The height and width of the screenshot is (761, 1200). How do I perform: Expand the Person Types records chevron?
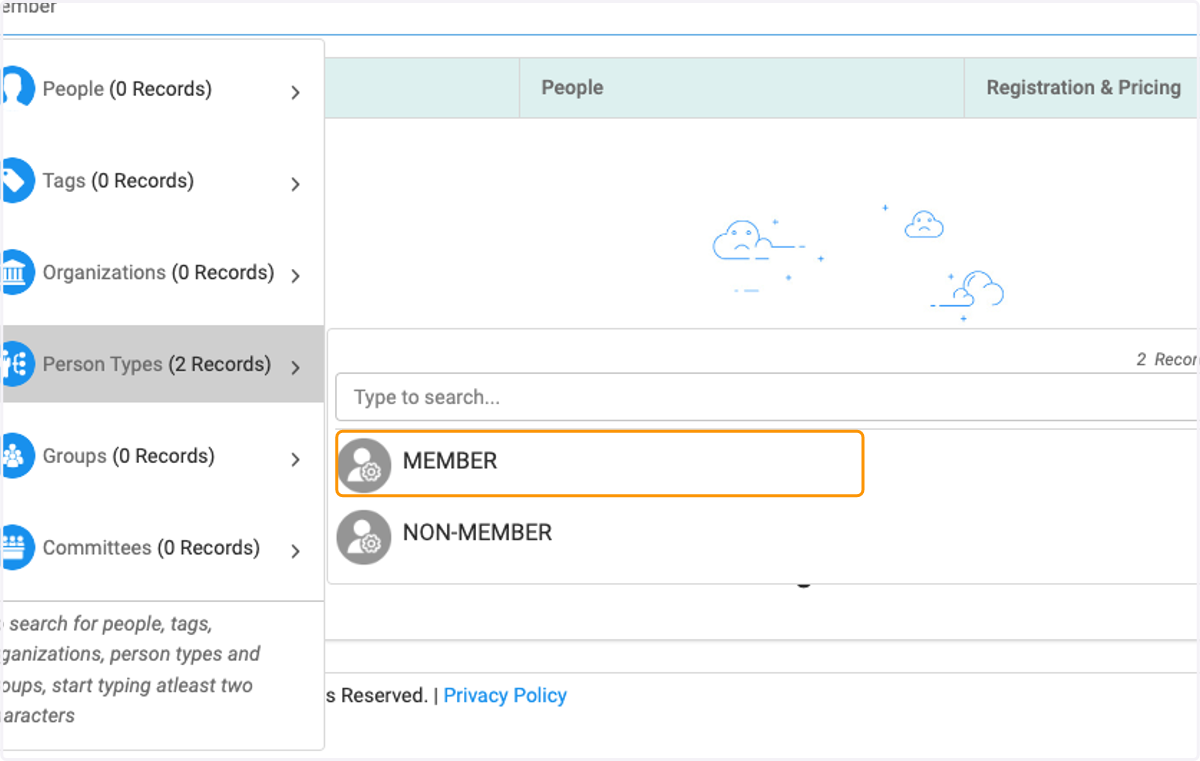[x=295, y=368]
